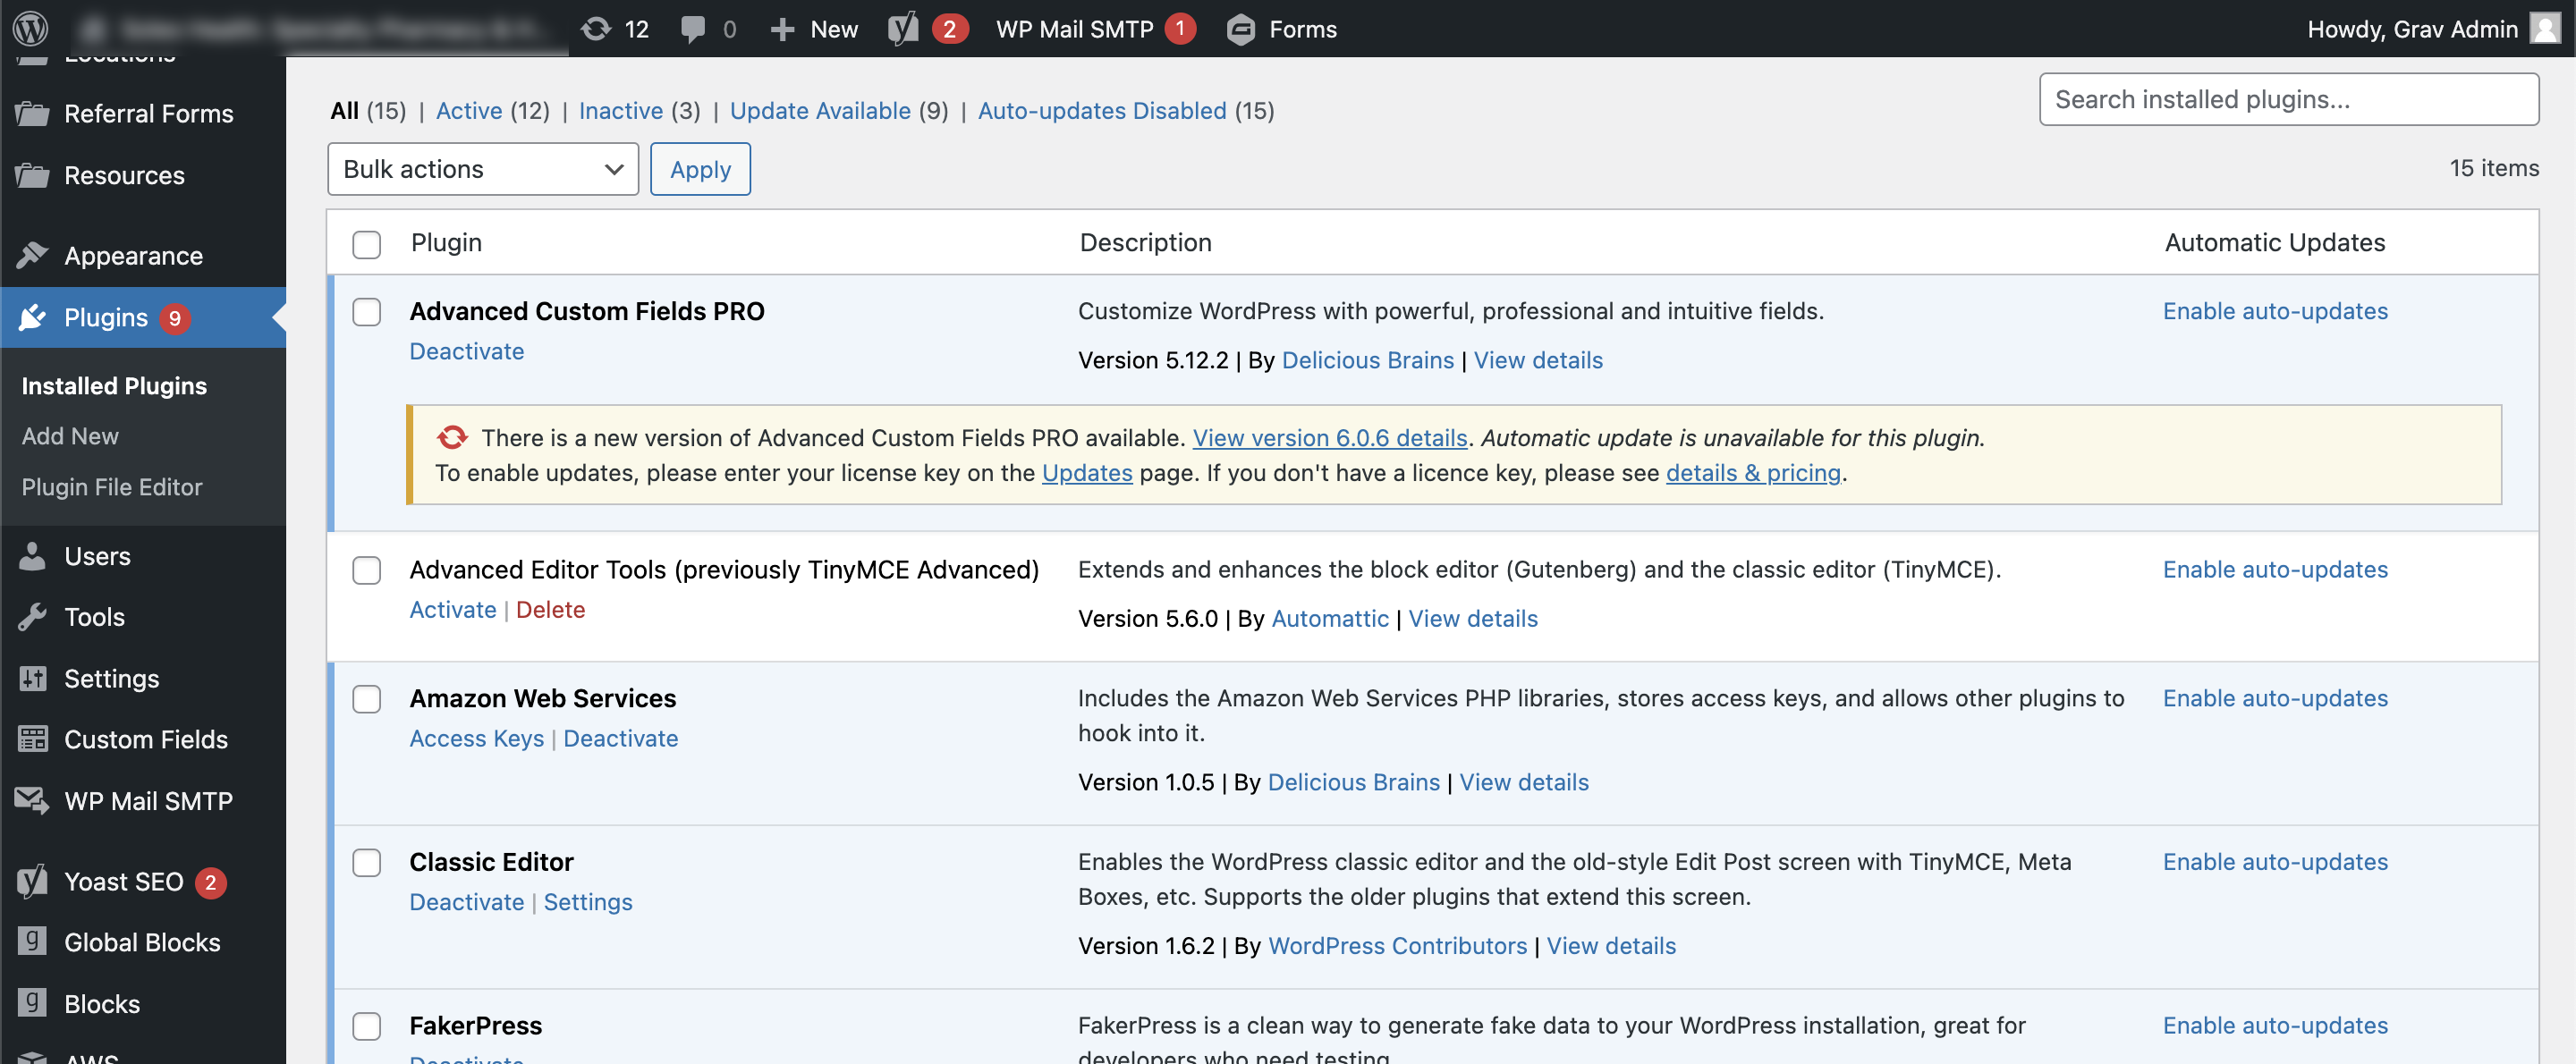The image size is (2576, 1064).
Task: Filter by Inactive plugins
Action: tap(621, 111)
